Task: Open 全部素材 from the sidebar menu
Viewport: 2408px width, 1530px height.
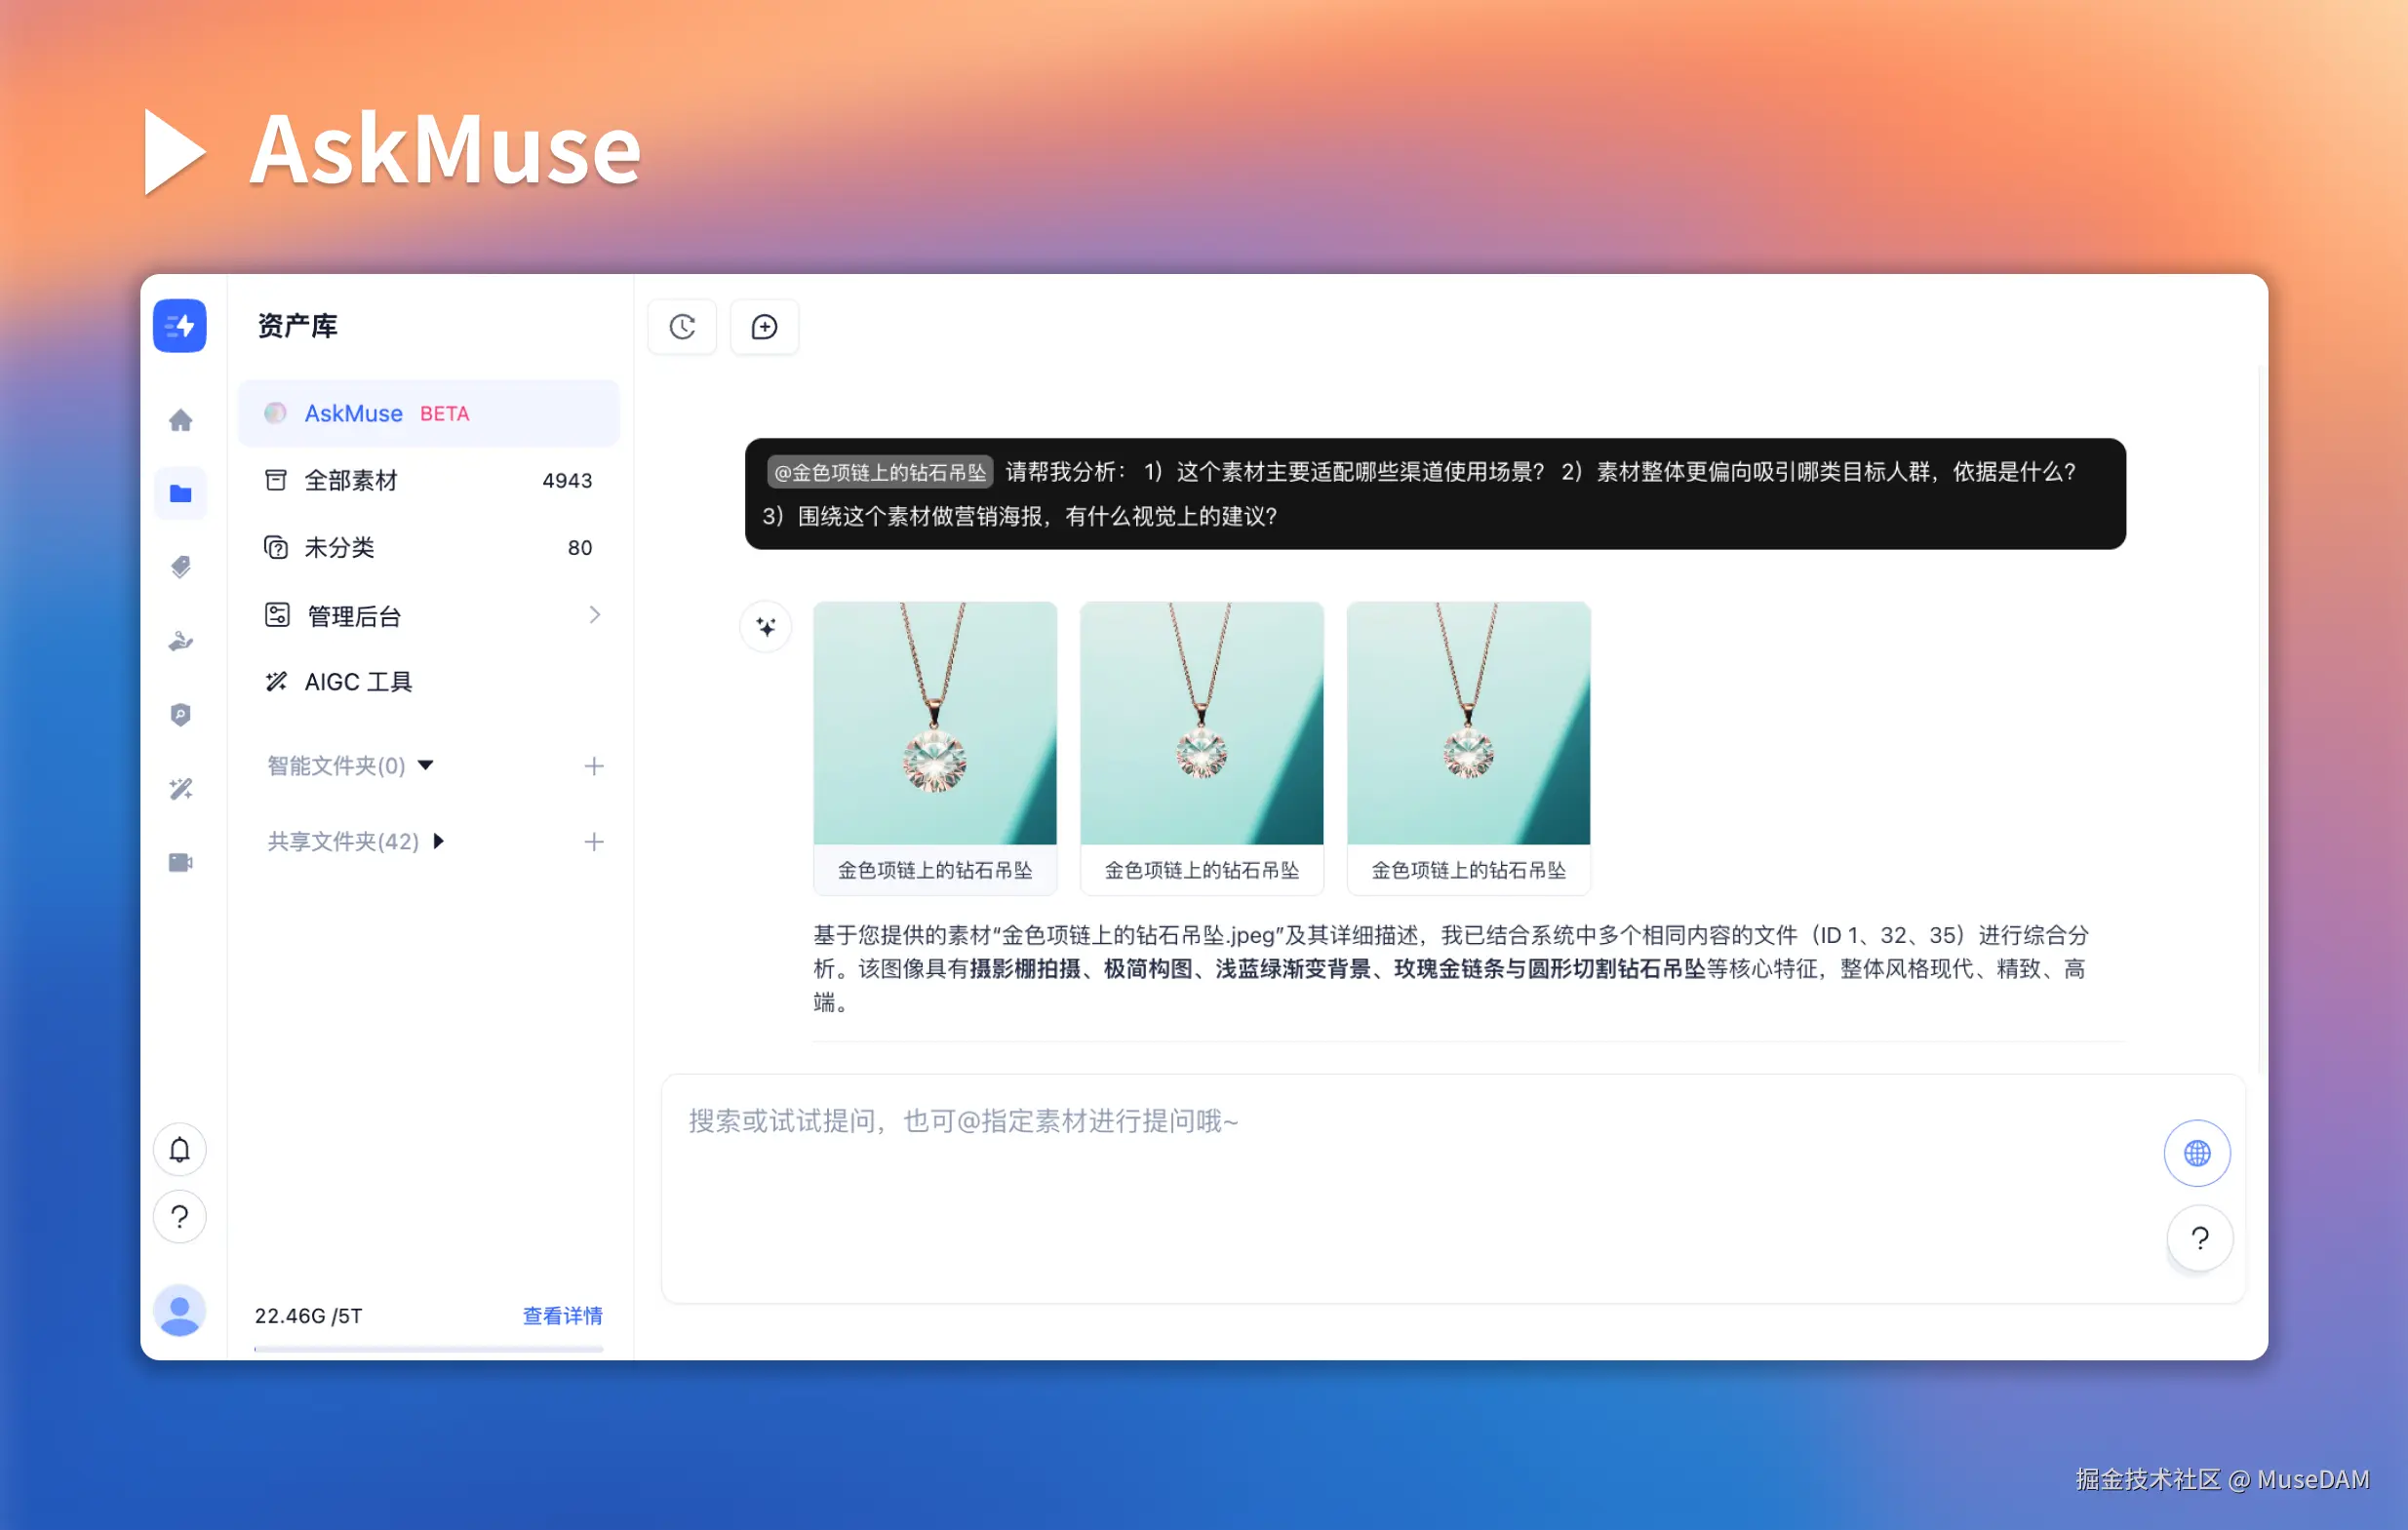Action: tap(351, 480)
